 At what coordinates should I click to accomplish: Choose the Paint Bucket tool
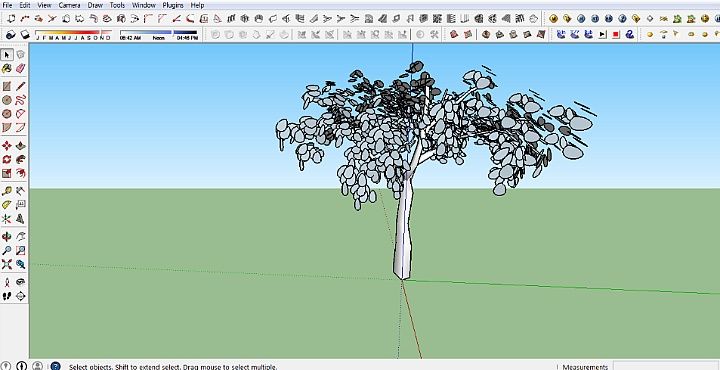(6, 69)
